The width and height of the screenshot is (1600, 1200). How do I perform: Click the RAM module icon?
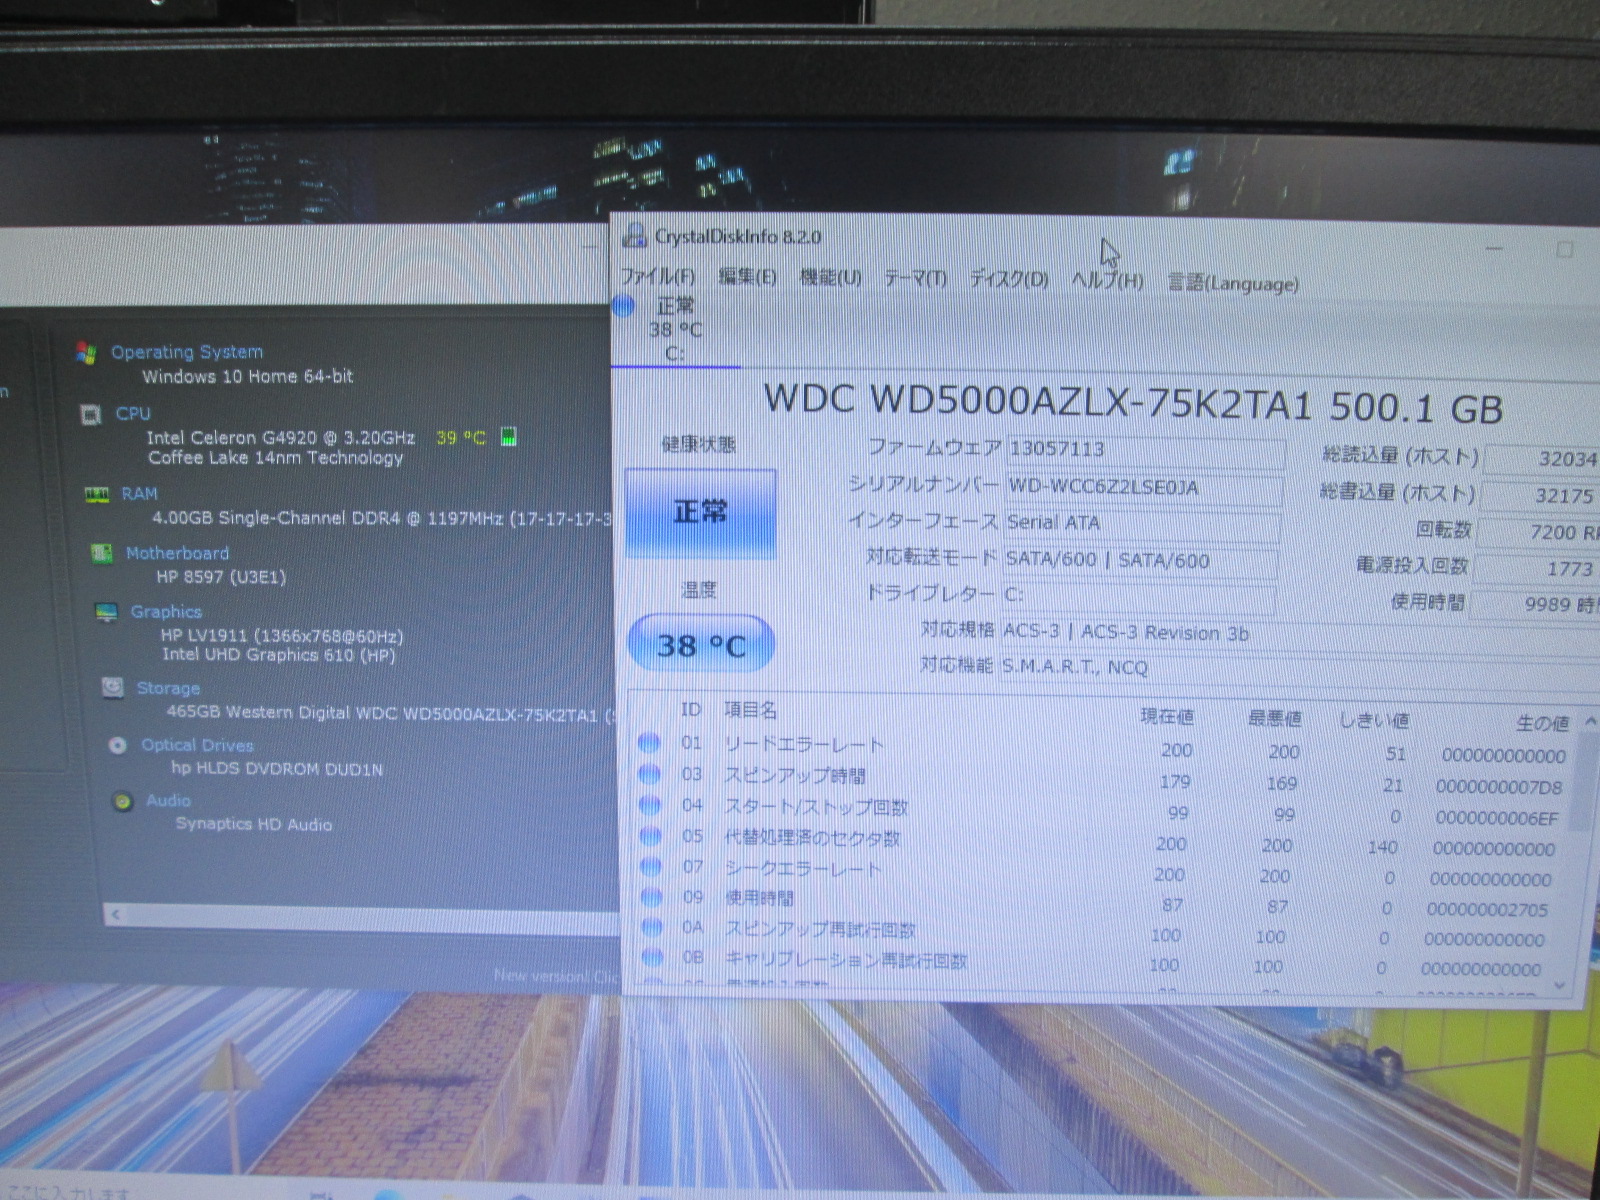tap(97, 494)
